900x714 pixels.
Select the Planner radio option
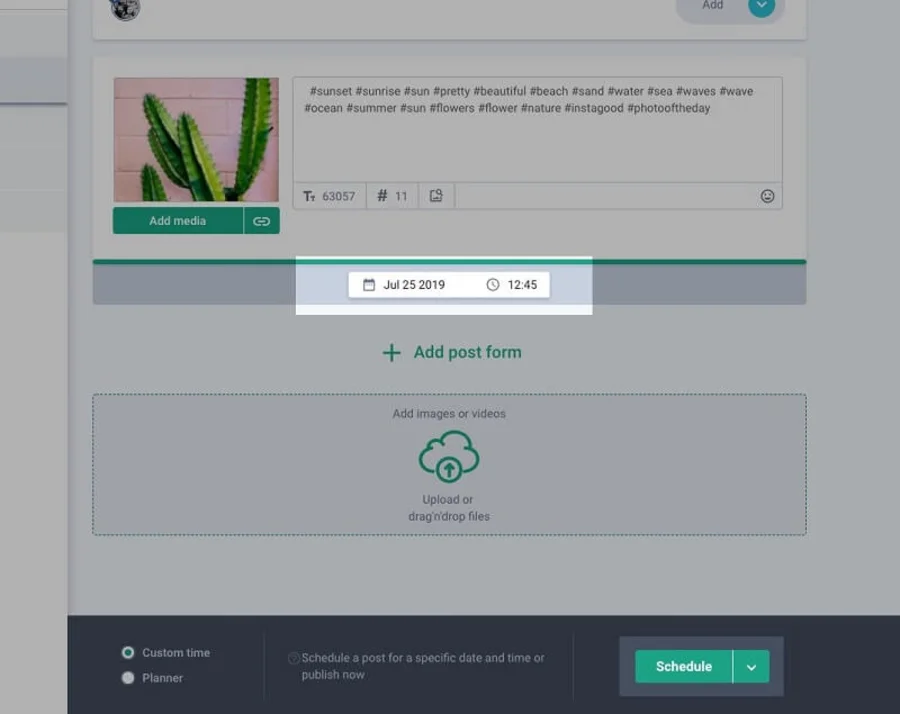(128, 678)
